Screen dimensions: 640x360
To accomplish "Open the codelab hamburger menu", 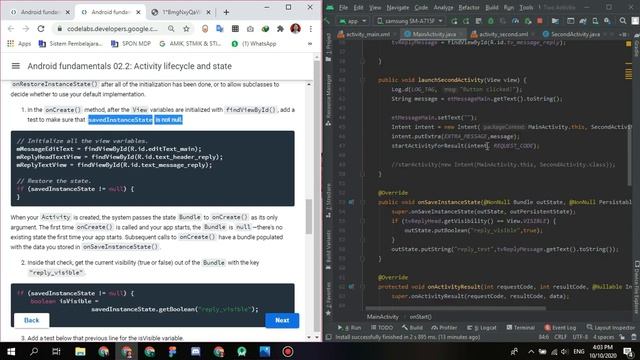I will click(x=16, y=66).
